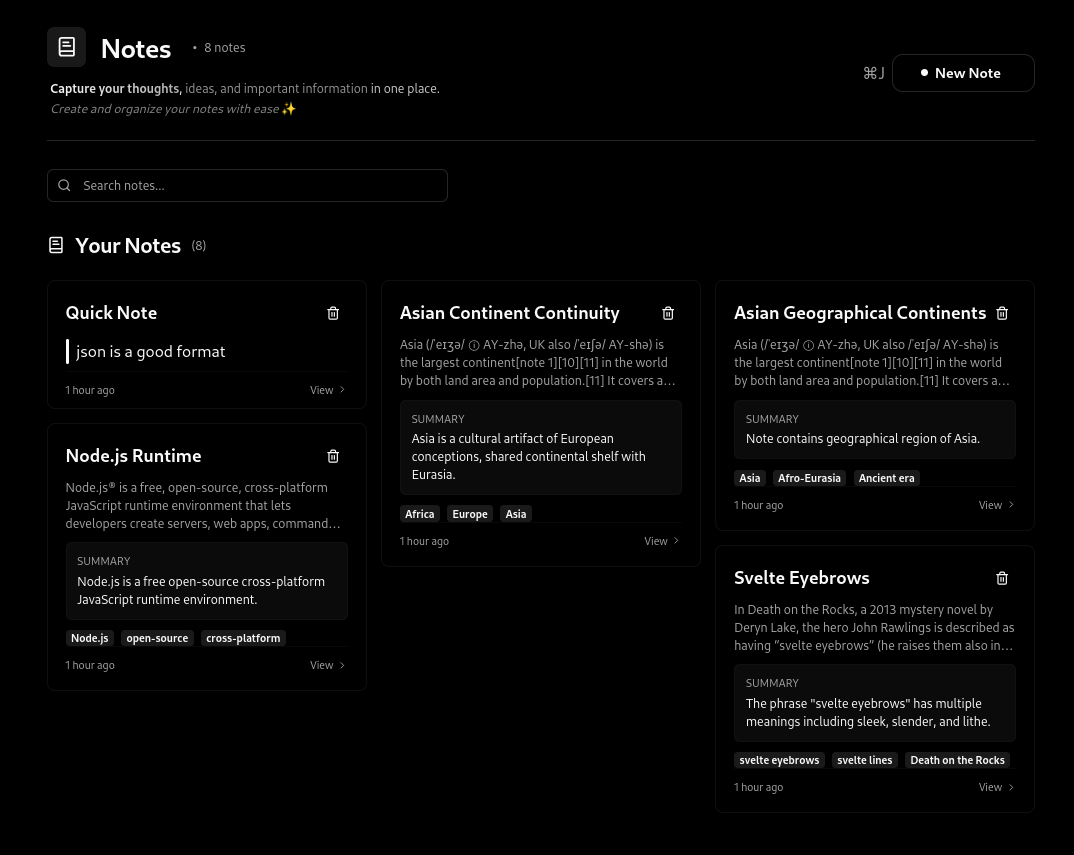Delete the Asian Continent Continuity note
1074x855 pixels.
[668, 313]
